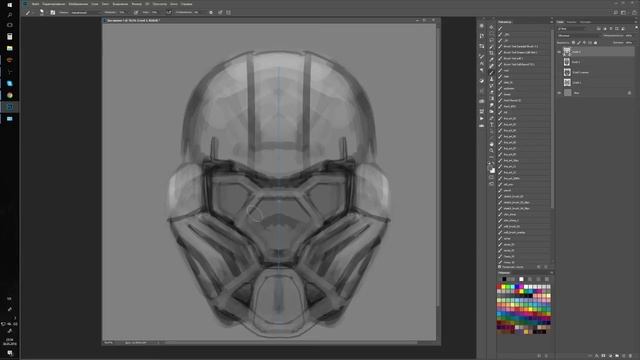
Task: Open the Редактирование menu
Action: 54,4
